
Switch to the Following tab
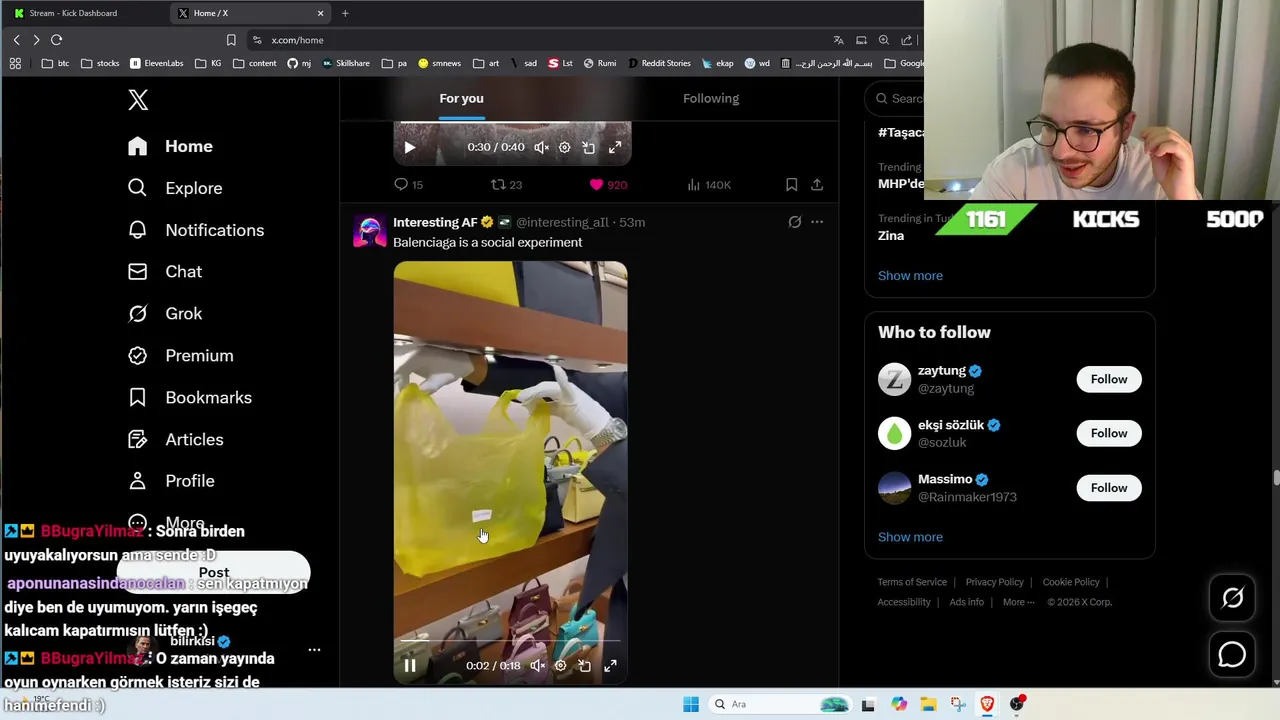point(711,98)
